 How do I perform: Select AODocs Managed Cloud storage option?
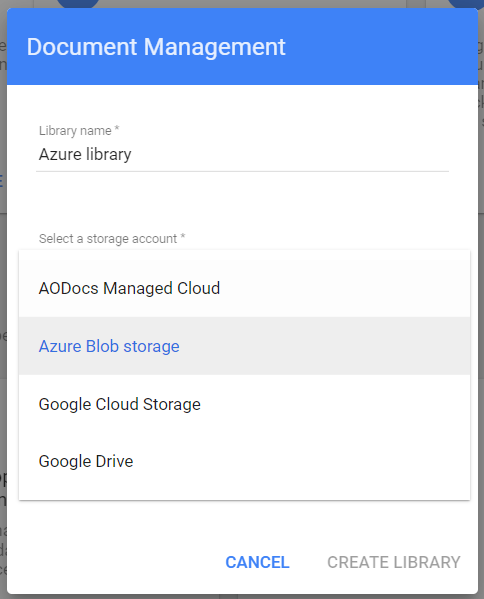[x=244, y=288]
